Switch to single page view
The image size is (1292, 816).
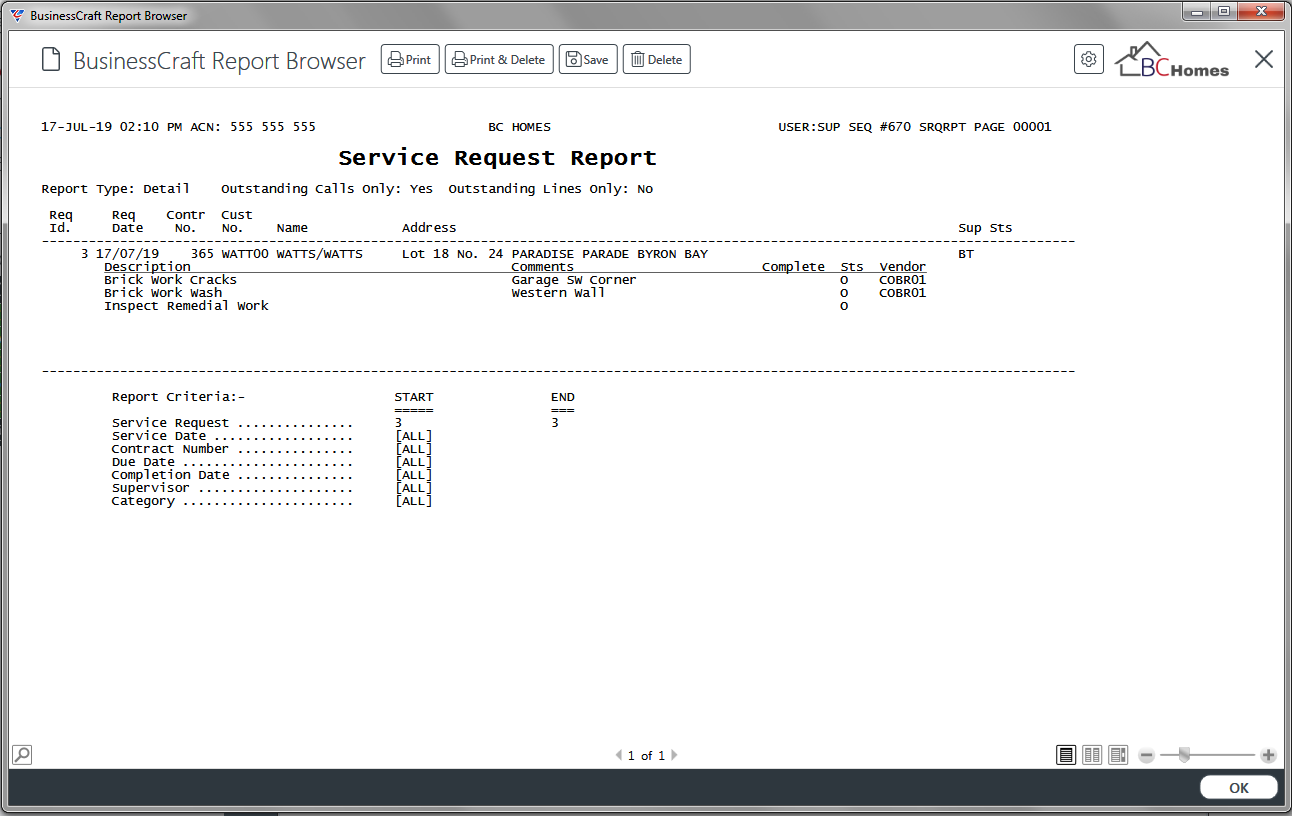1066,755
